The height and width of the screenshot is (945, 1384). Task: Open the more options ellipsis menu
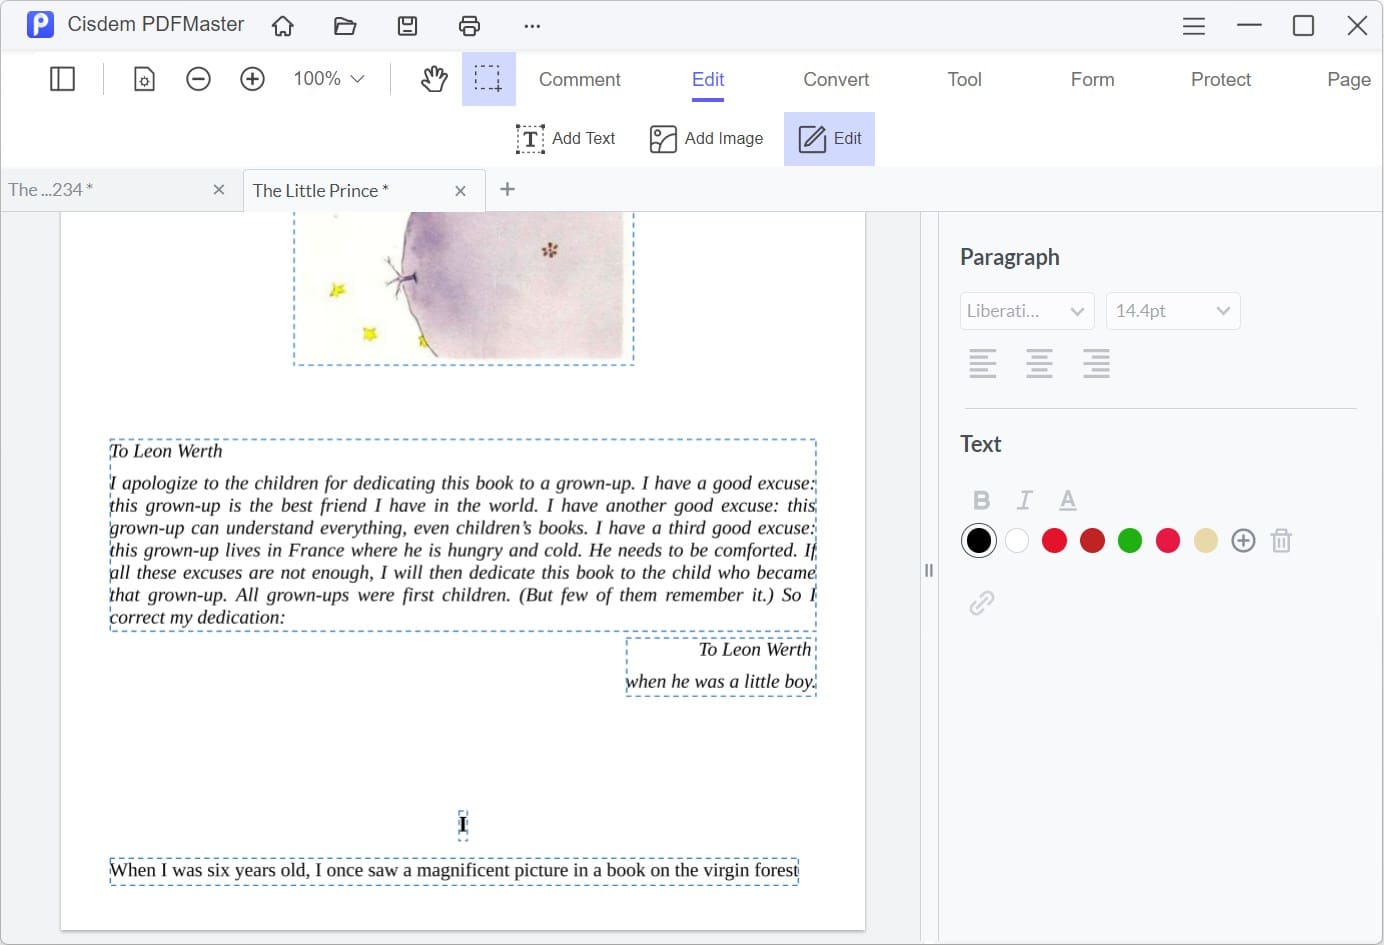point(532,26)
